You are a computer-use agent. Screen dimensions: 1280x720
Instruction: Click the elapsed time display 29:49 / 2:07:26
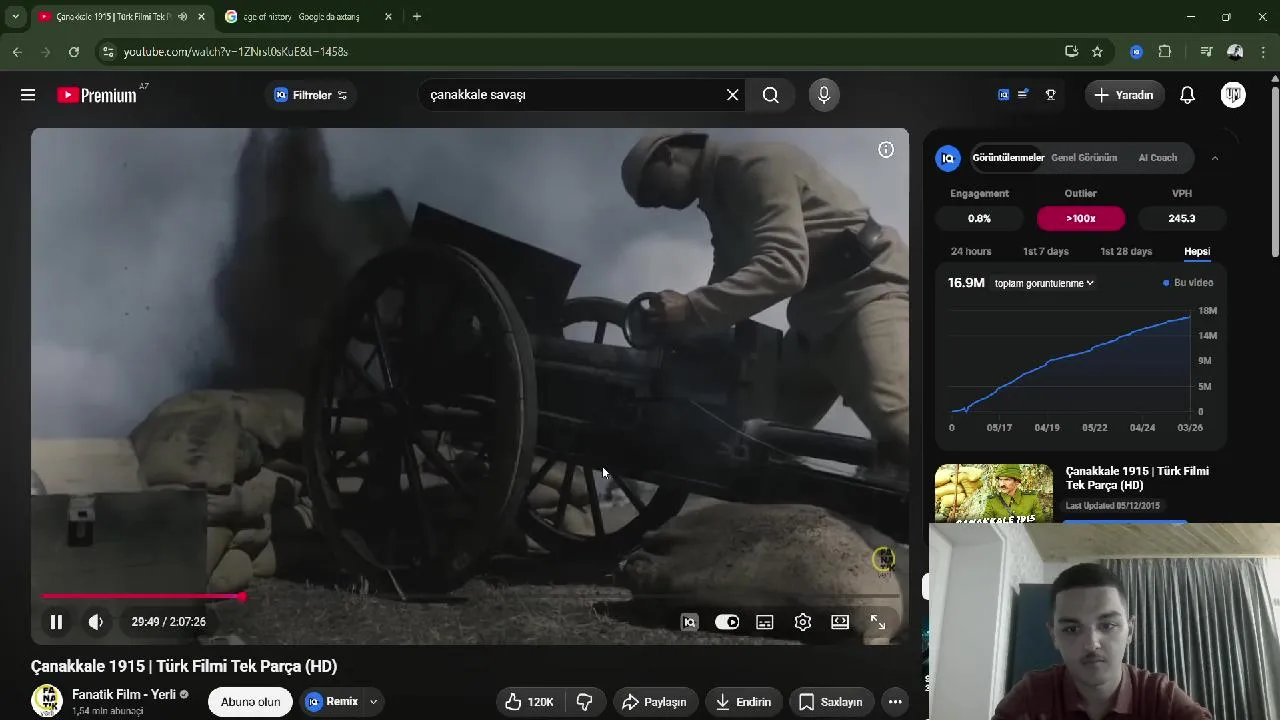(168, 622)
